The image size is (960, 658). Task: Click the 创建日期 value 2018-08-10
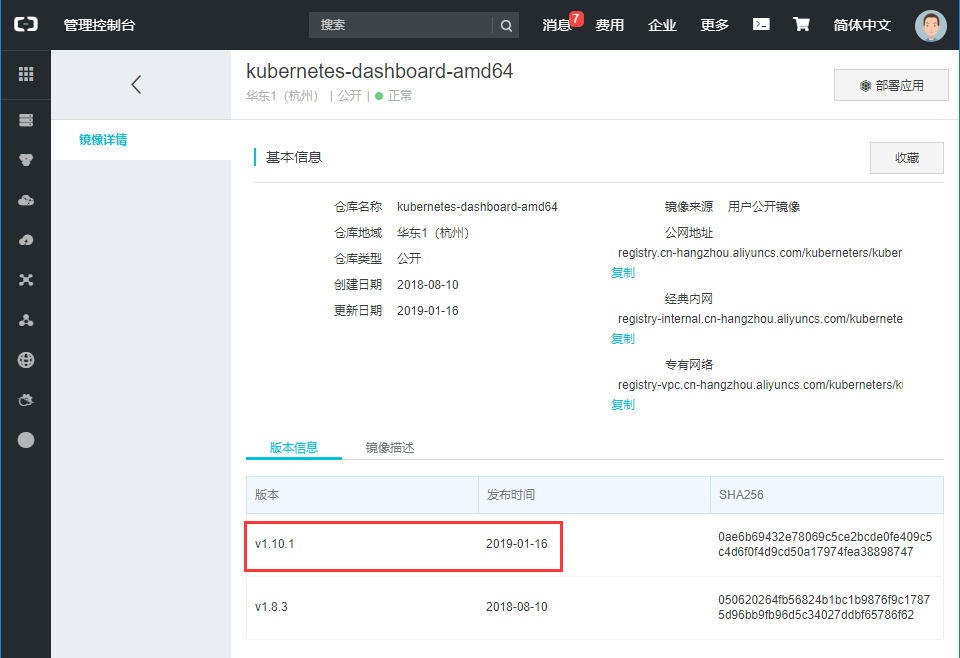click(427, 285)
